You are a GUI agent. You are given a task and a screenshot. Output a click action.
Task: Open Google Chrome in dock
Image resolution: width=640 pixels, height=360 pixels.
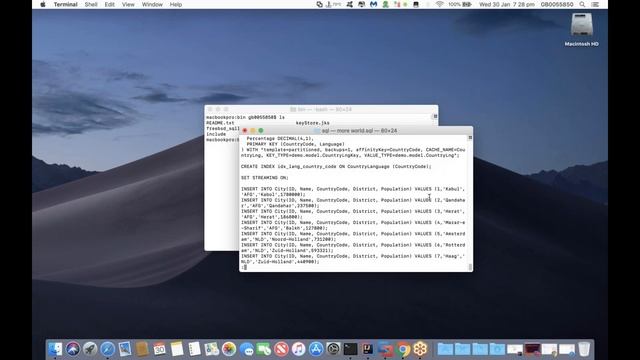403,349
